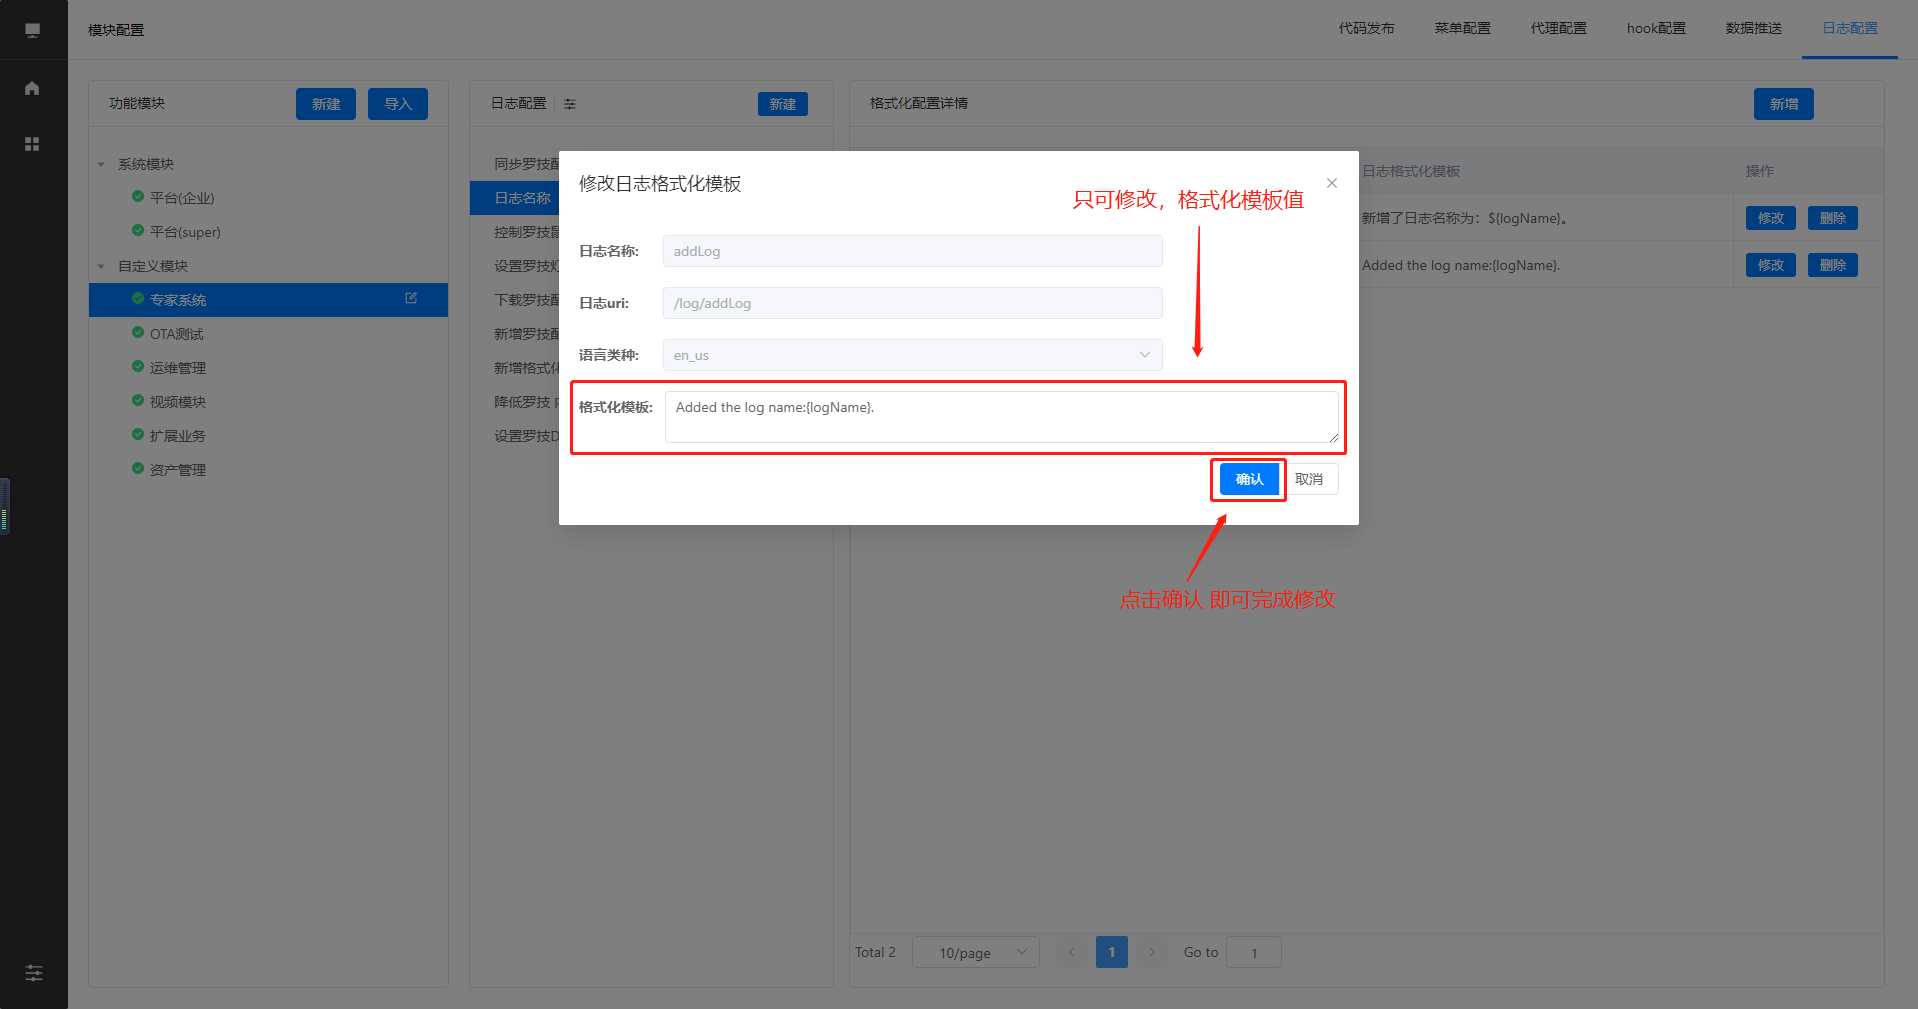Click the 新增 button in 格式化配置详情
1918x1009 pixels.
[x=1784, y=104]
